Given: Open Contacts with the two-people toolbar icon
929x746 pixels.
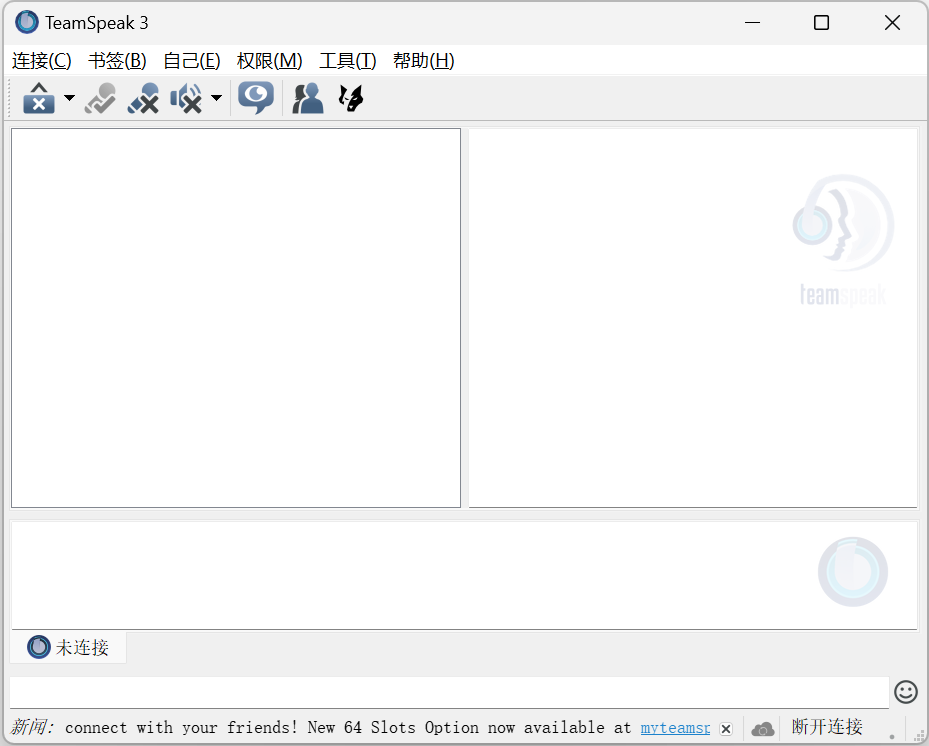Looking at the screenshot, I should click(x=307, y=98).
